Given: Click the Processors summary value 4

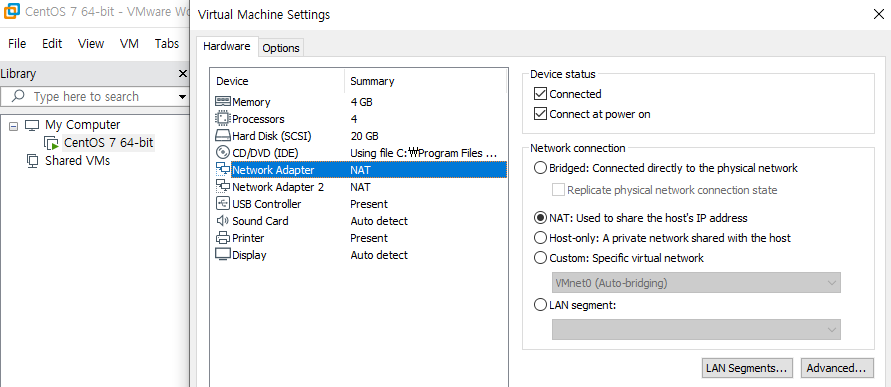Looking at the screenshot, I should point(354,119).
